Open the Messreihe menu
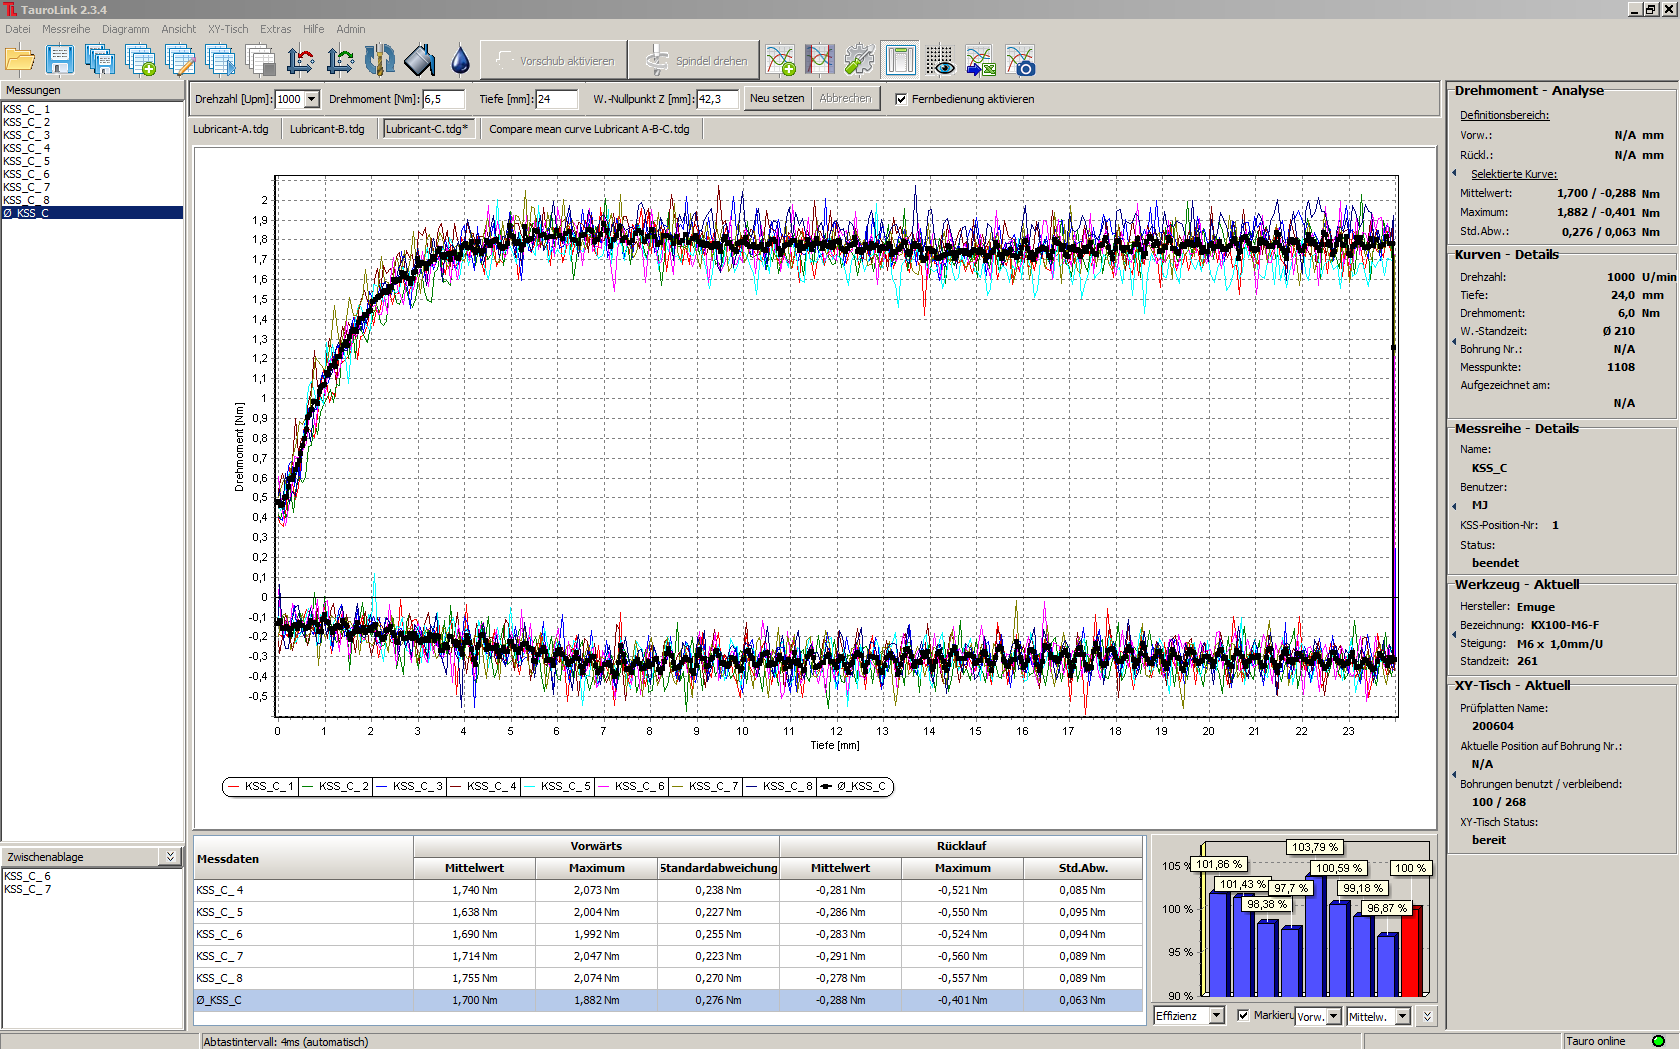This screenshot has height=1049, width=1680. click(66, 29)
